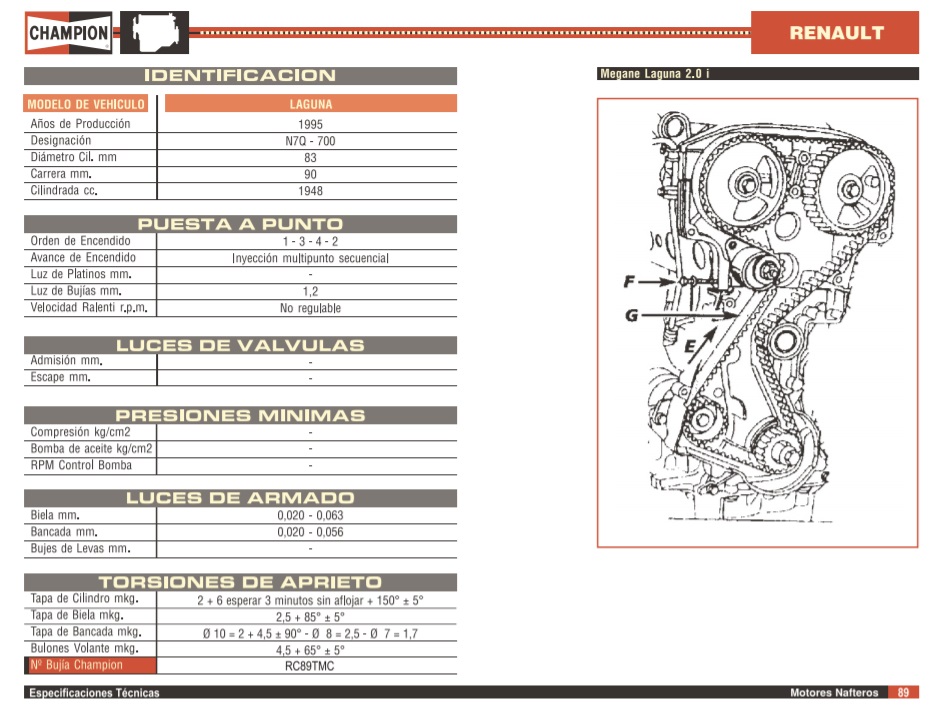Select the PUESTA A PUNTO header
This screenshot has width=940, height=710.
240,224
